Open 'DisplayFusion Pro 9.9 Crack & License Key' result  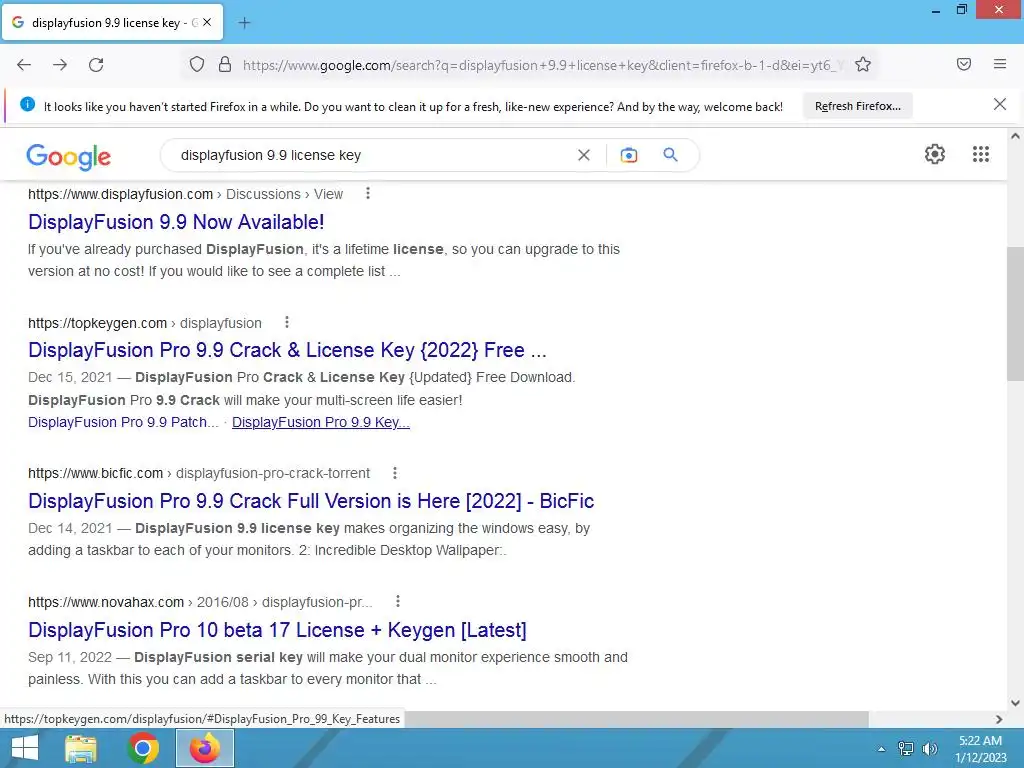point(287,350)
